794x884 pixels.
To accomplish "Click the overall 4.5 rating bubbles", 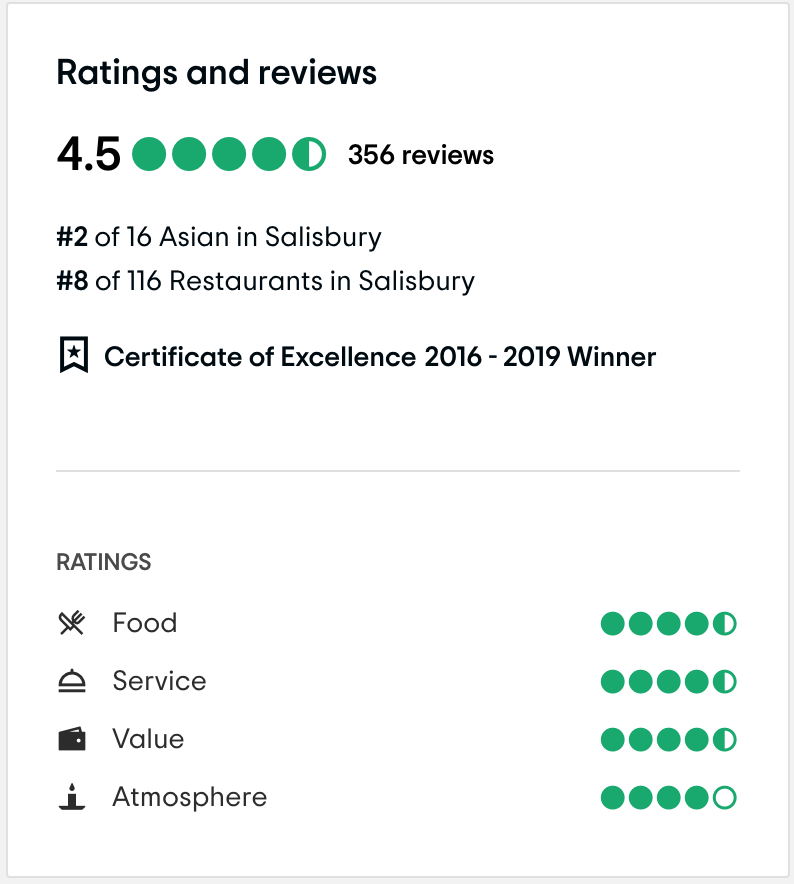I will tap(229, 155).
